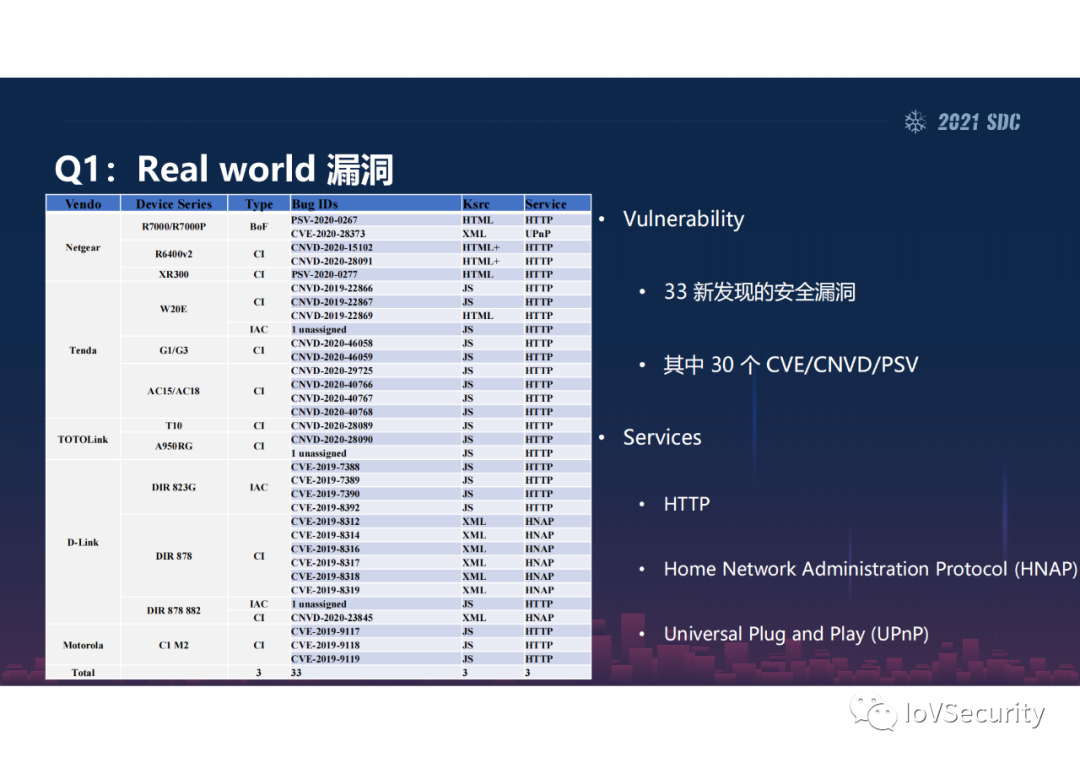Click the 'BoF' type cell
1080x763 pixels.
click(x=259, y=227)
